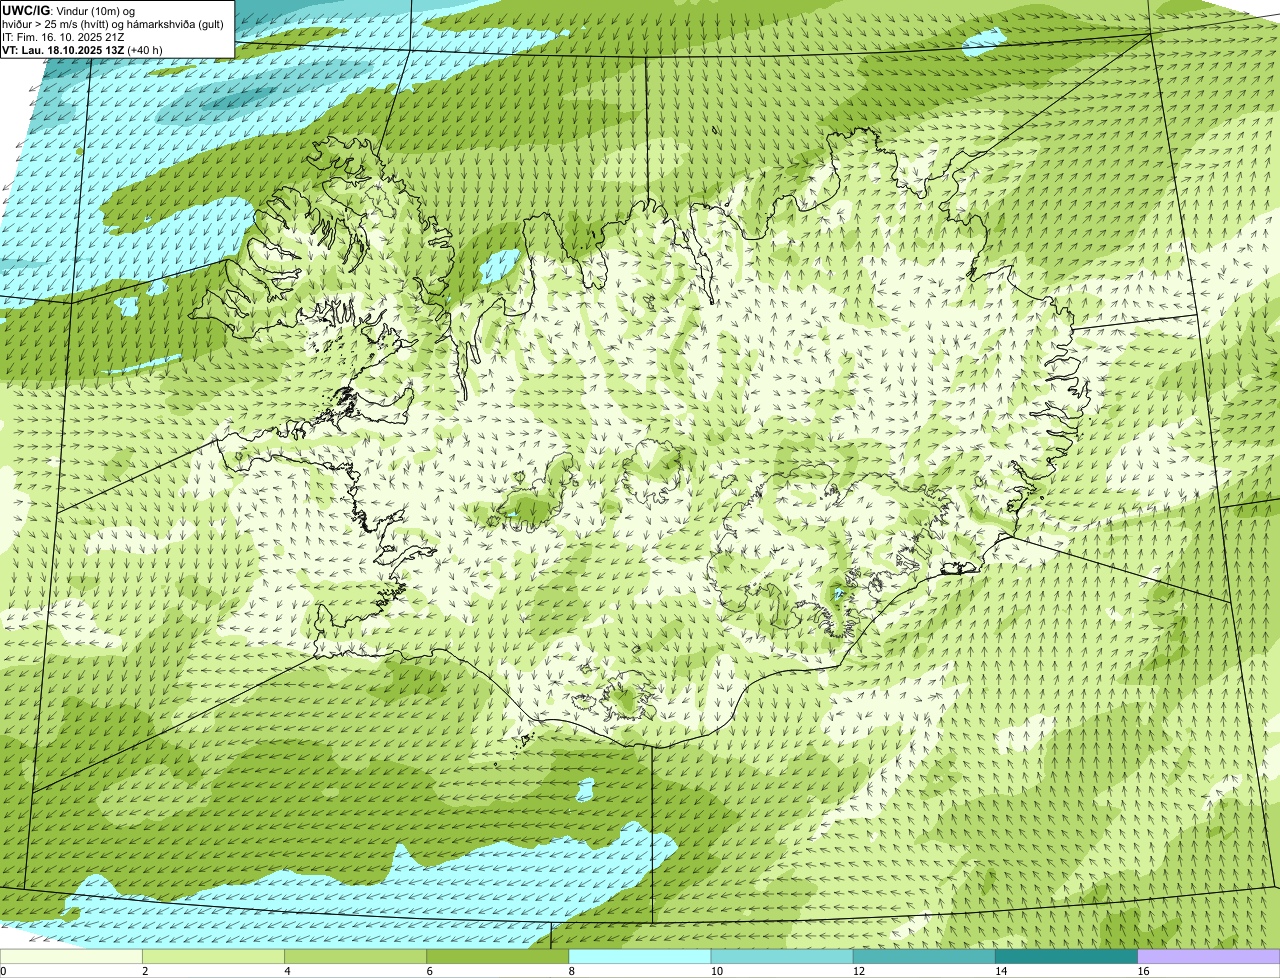This screenshot has height=978, width=1280.
Task: Click the dark teal 14–16 m/s legend swatch
Action: click(x=1066, y=956)
